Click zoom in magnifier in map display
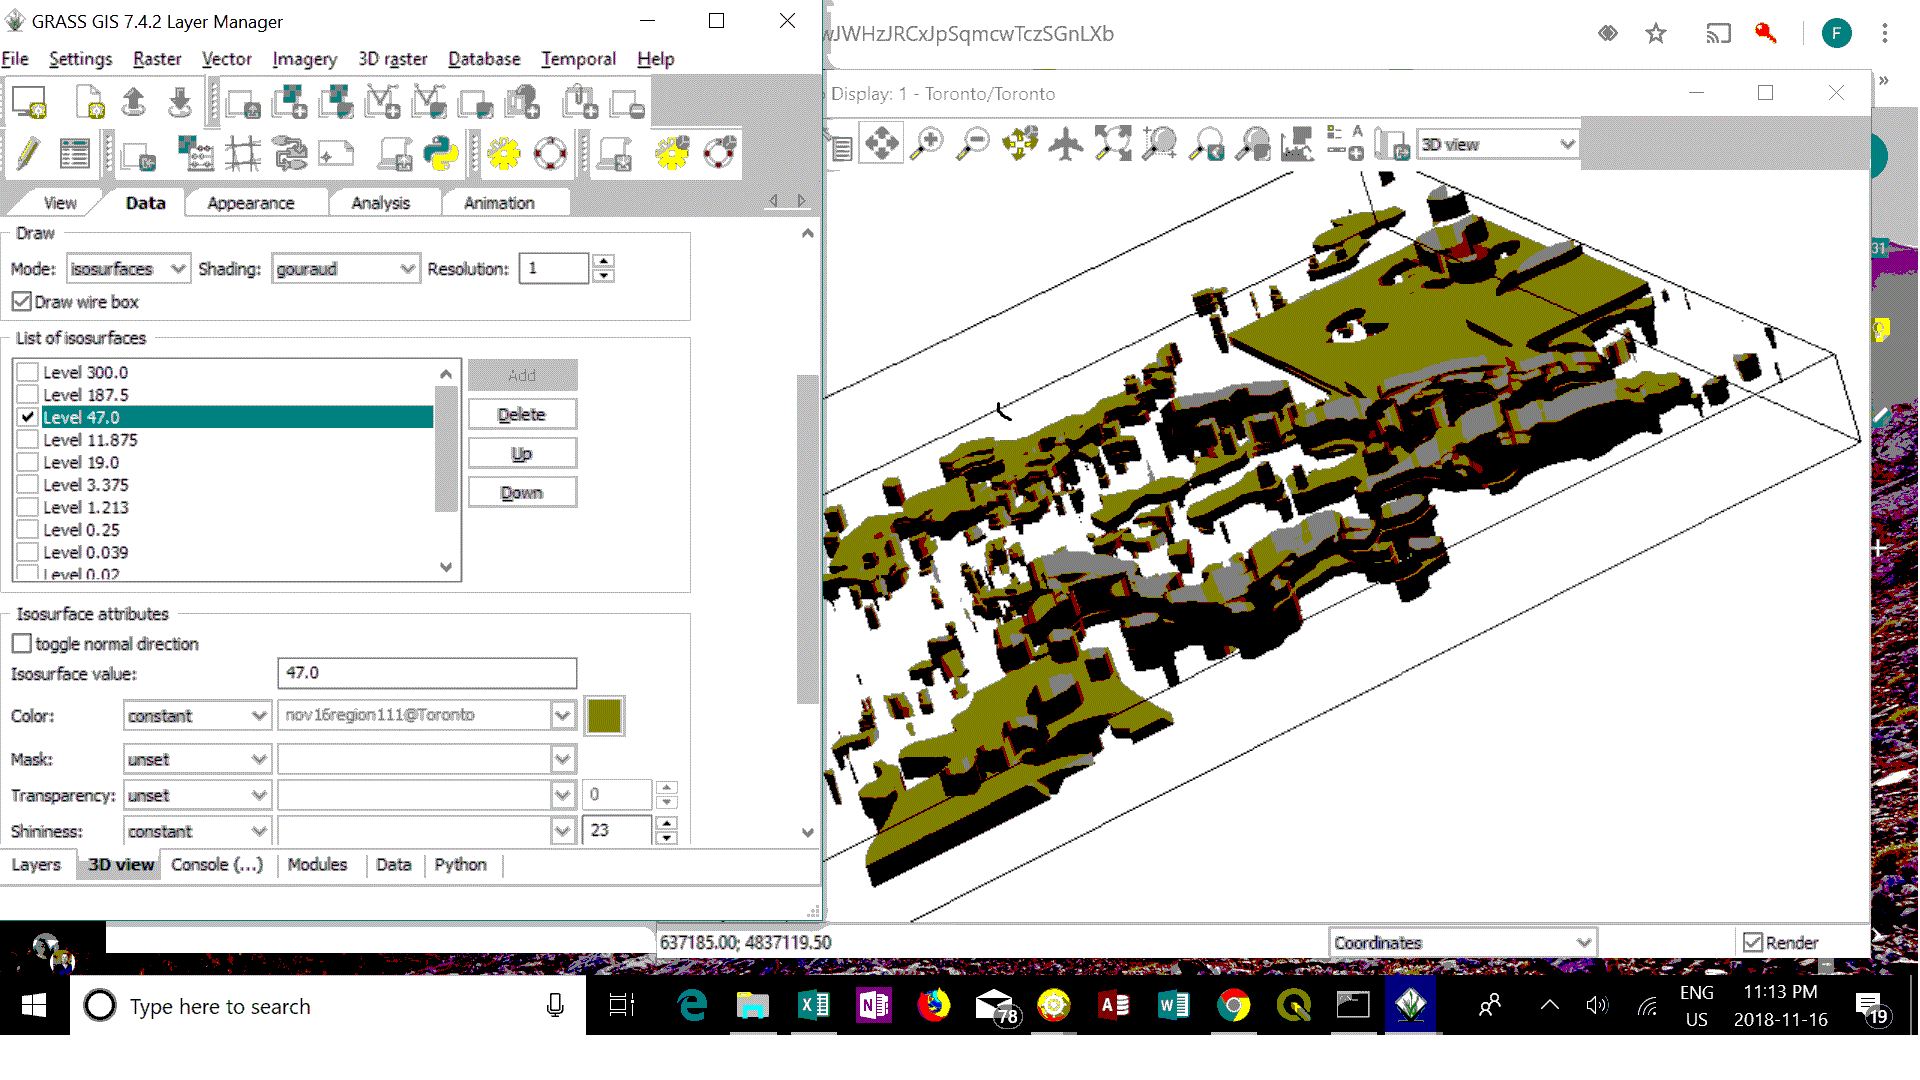The height and width of the screenshot is (1080, 1920). coord(928,144)
